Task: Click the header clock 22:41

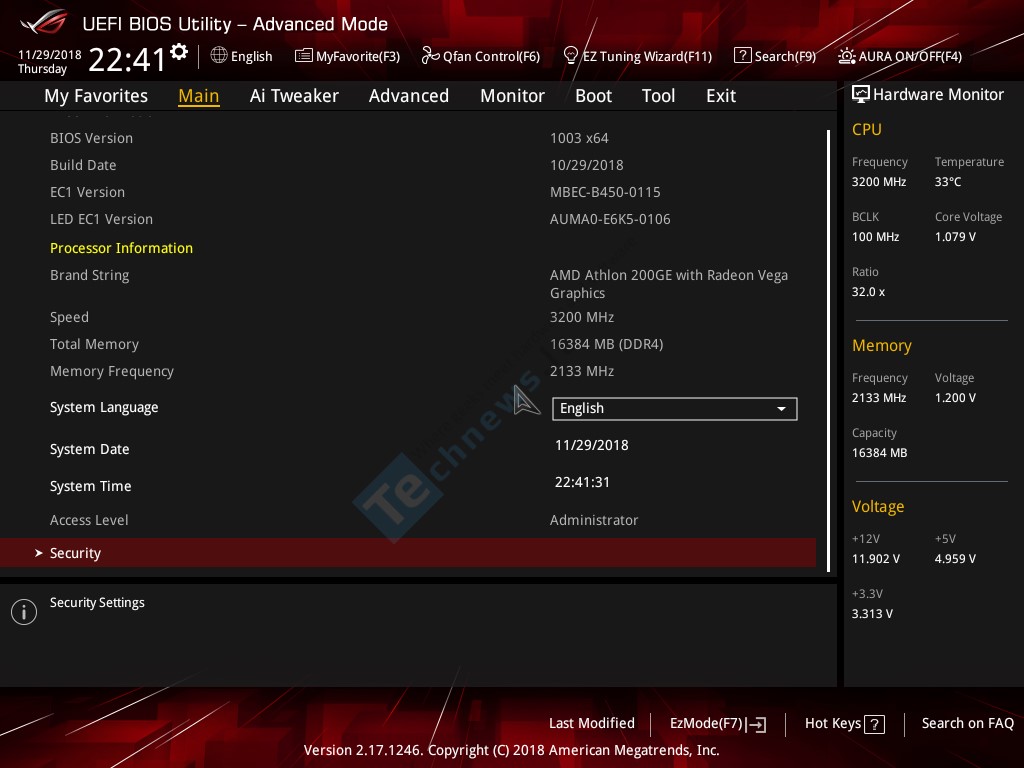Action: coord(128,59)
